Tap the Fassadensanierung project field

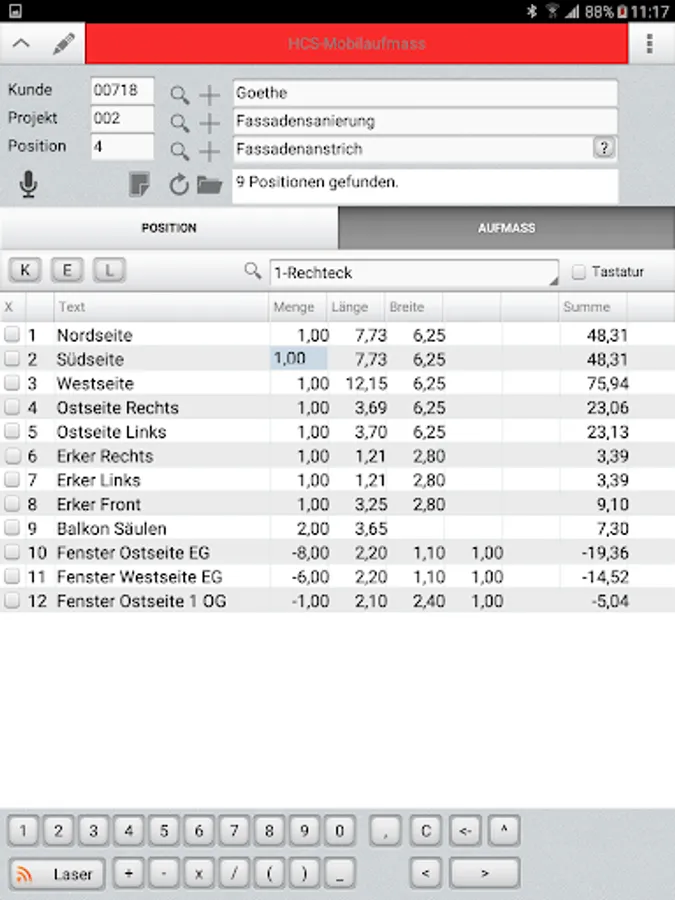[425, 121]
